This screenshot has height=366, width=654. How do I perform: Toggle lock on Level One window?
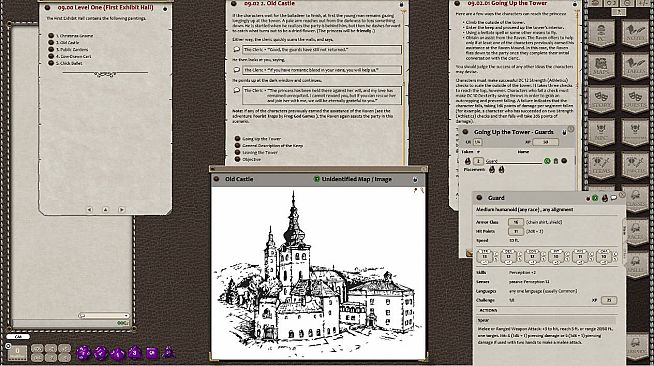pyautogui.click(x=165, y=8)
